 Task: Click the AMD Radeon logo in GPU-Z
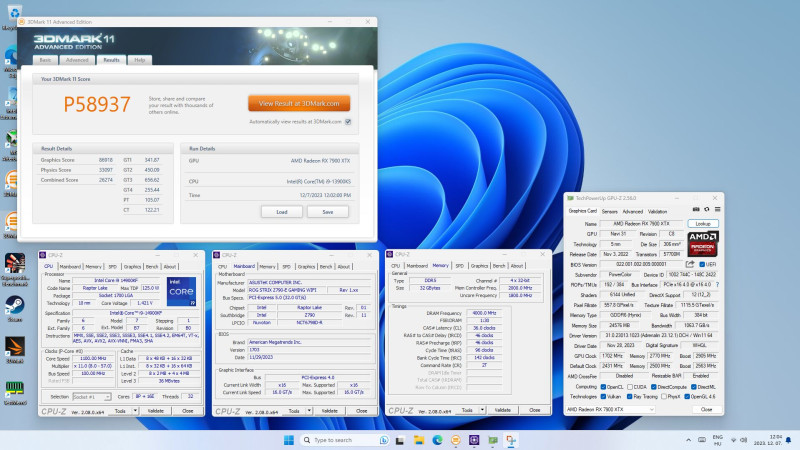coord(703,243)
